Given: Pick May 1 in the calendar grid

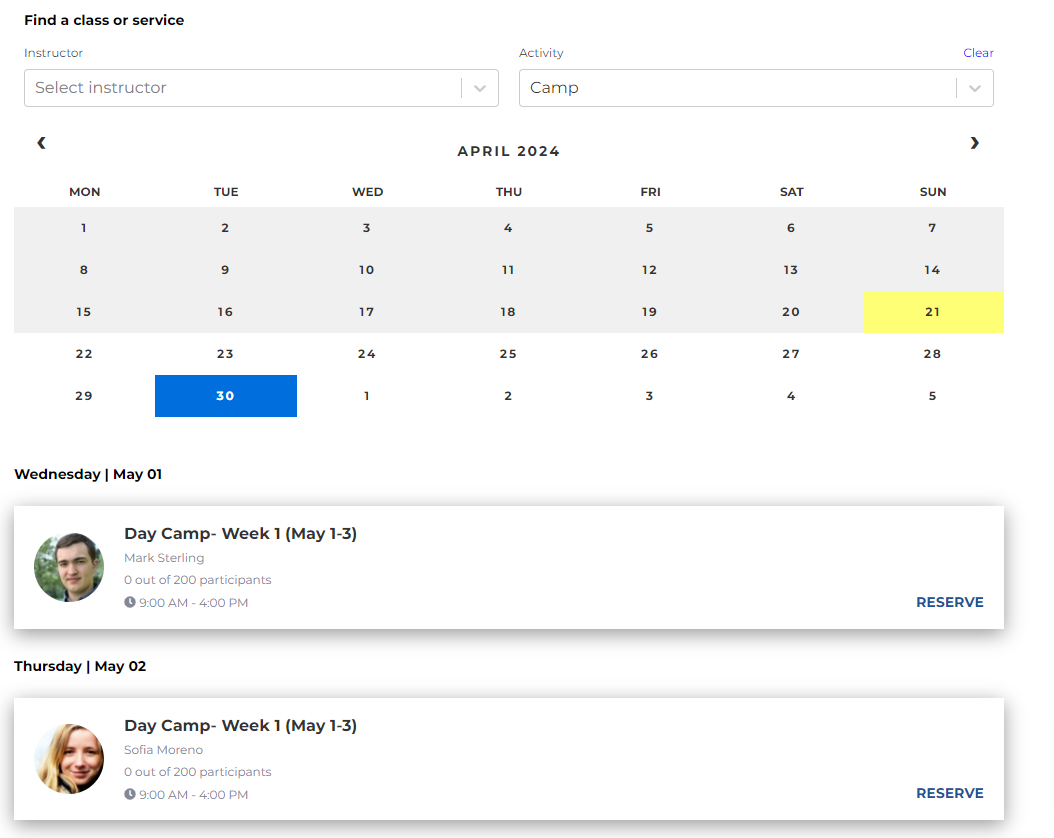Looking at the screenshot, I should point(367,396).
